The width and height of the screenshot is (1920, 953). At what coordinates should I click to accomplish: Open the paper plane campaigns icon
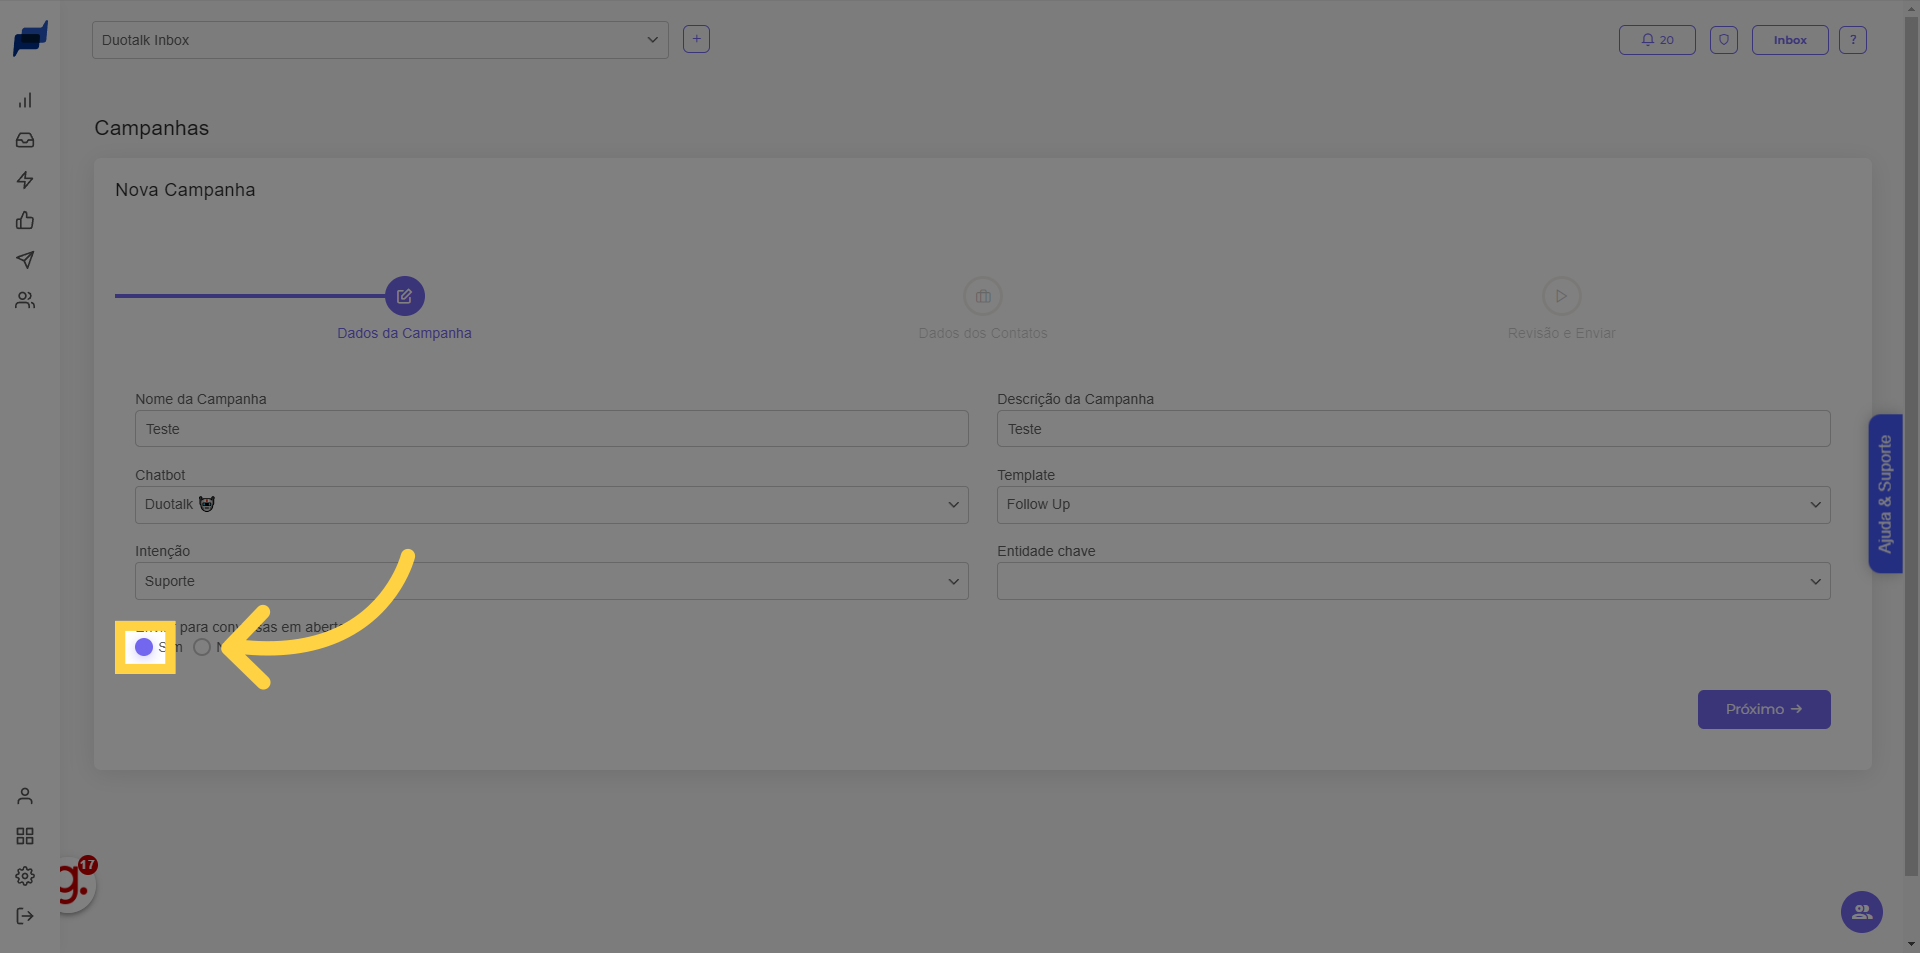pos(25,260)
